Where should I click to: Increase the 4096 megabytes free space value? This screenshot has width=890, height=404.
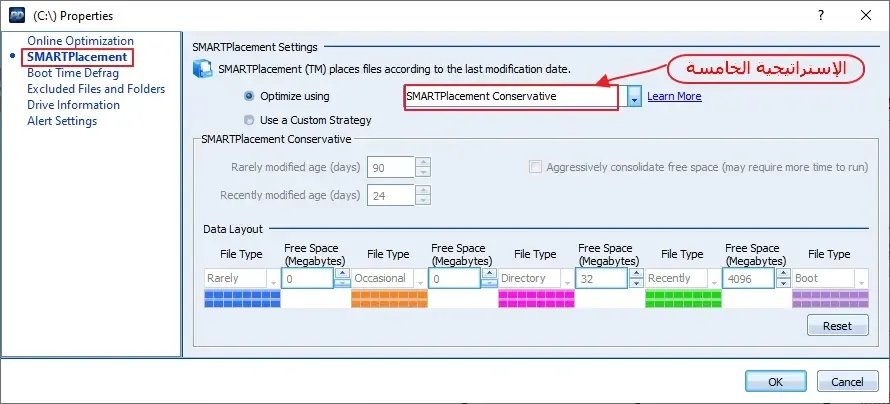[x=783, y=273]
